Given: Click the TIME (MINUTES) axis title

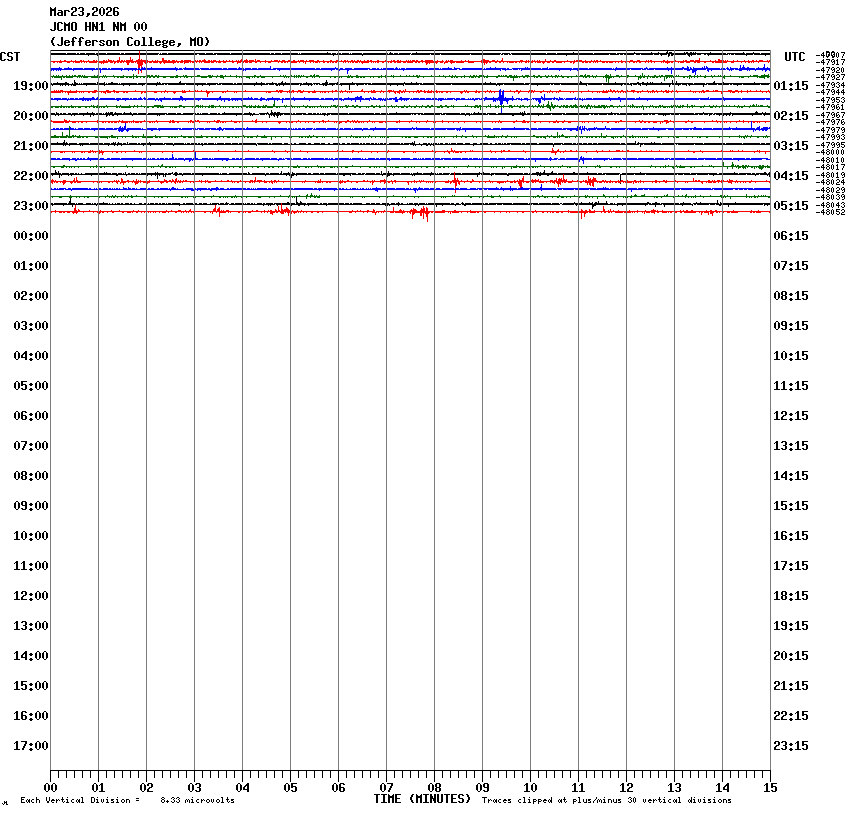Looking at the screenshot, I should pyautogui.click(x=422, y=799).
